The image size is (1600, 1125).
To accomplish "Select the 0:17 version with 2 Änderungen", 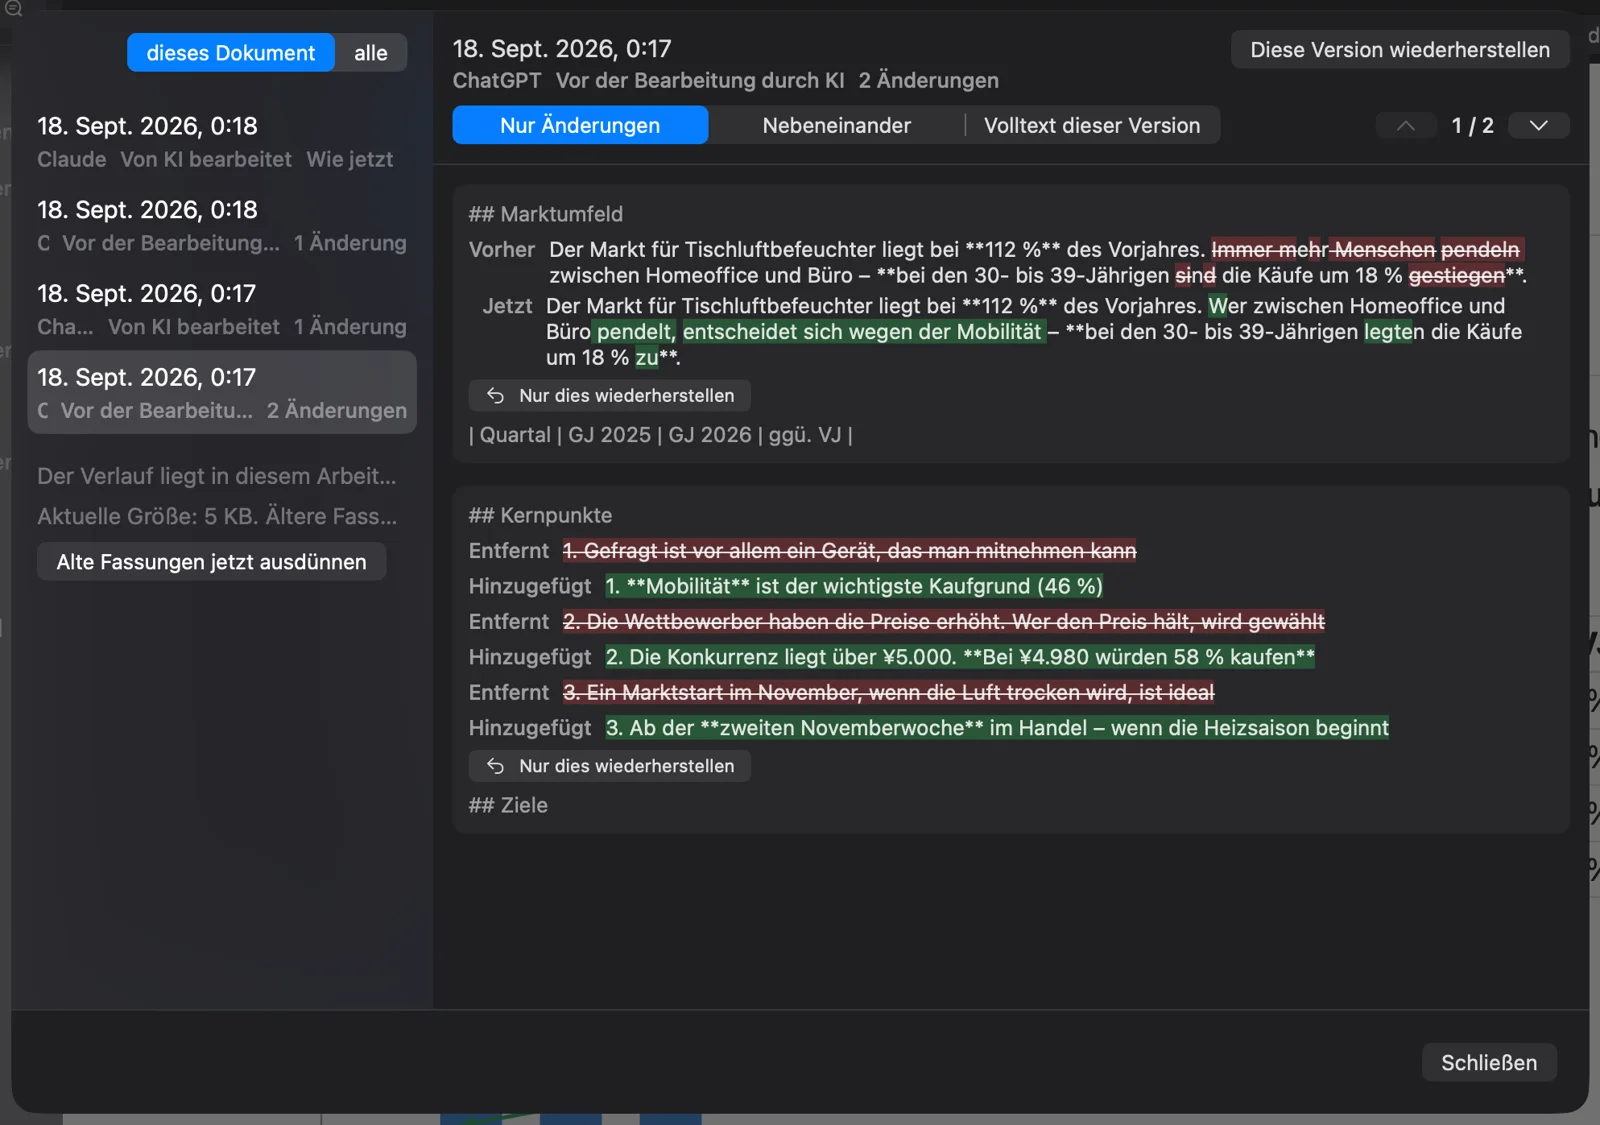I will (222, 393).
